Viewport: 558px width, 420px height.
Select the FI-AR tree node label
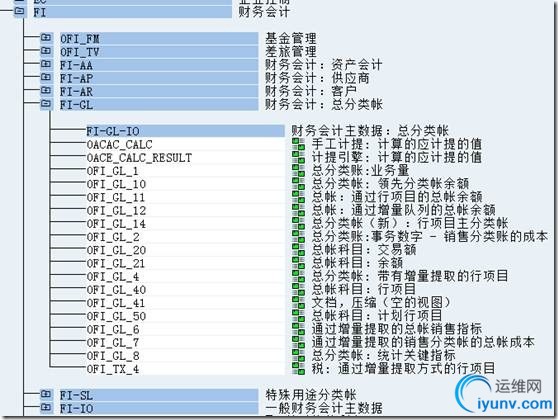pos(76,91)
